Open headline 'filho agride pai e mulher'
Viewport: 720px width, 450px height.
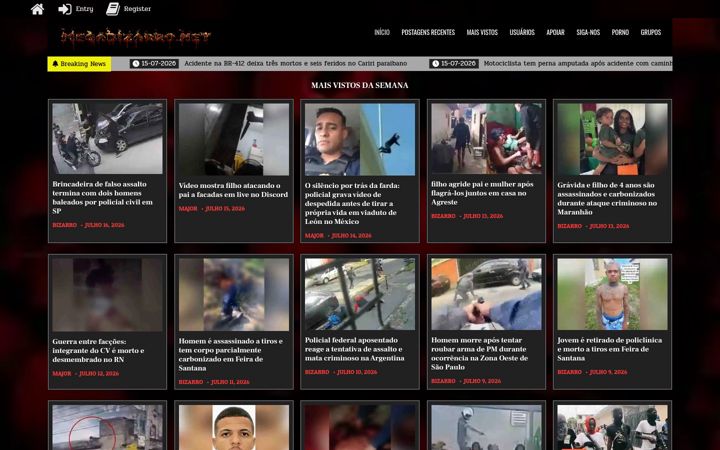(482, 193)
